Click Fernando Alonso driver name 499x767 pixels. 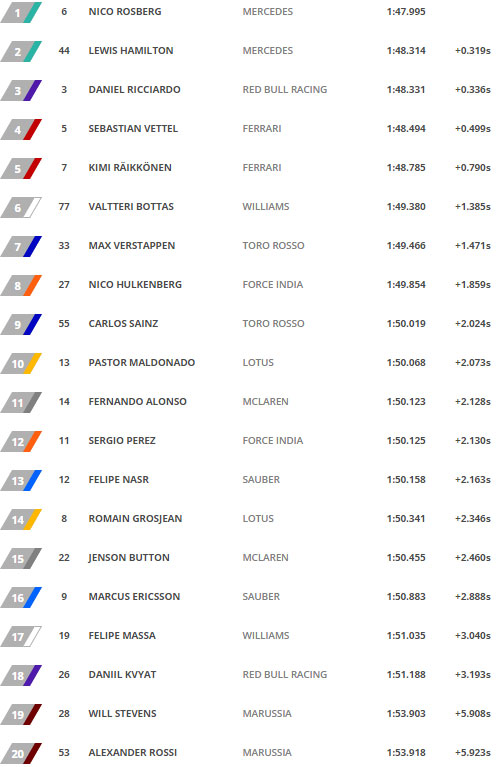[x=137, y=402]
